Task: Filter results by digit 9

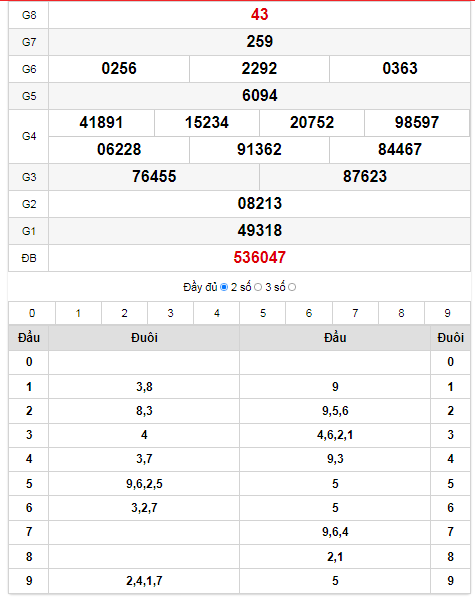Action: [448, 313]
